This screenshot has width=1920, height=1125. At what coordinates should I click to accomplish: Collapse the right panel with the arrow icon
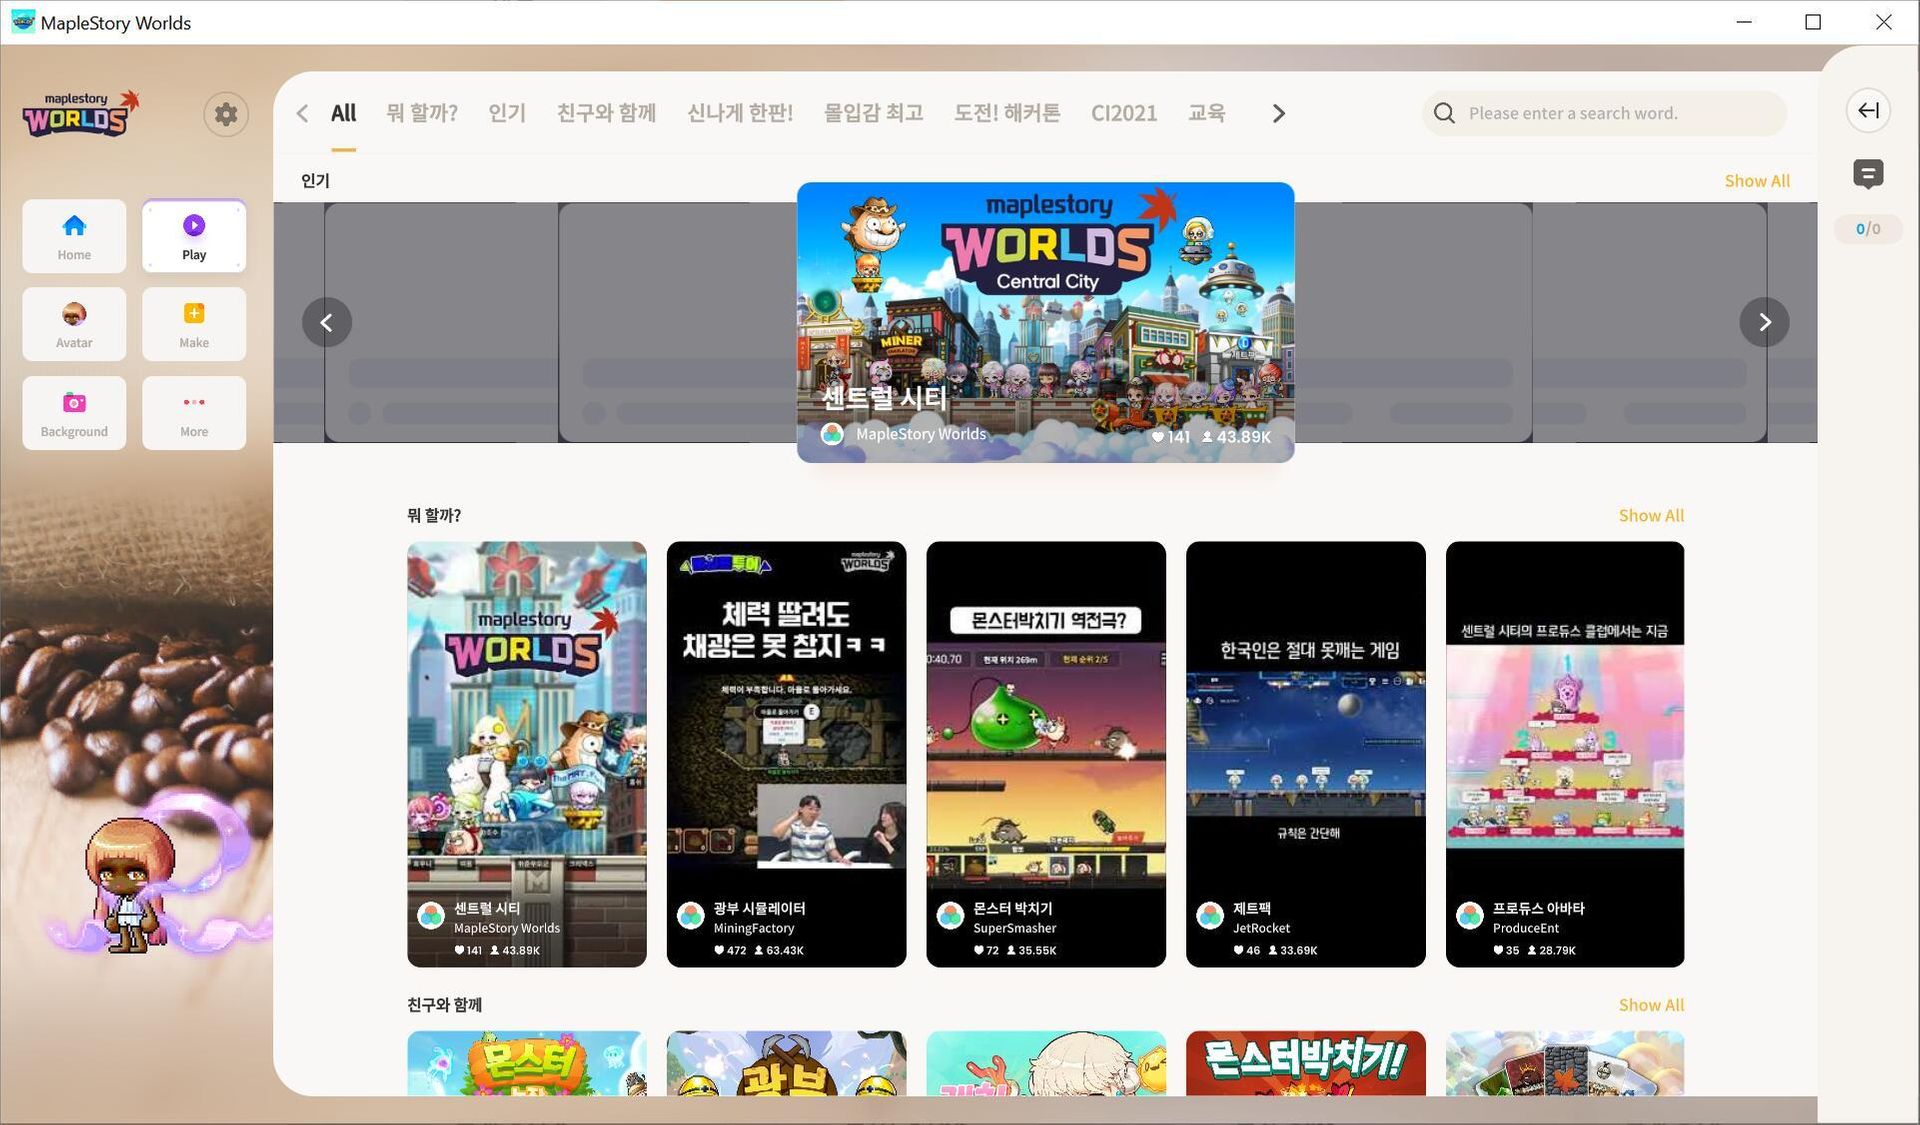point(1868,111)
